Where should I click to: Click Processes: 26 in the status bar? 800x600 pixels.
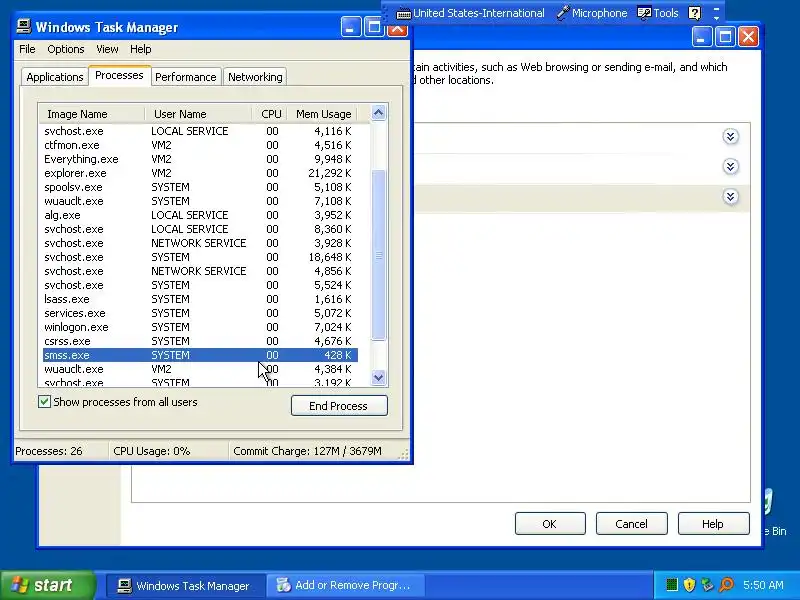pos(48,451)
